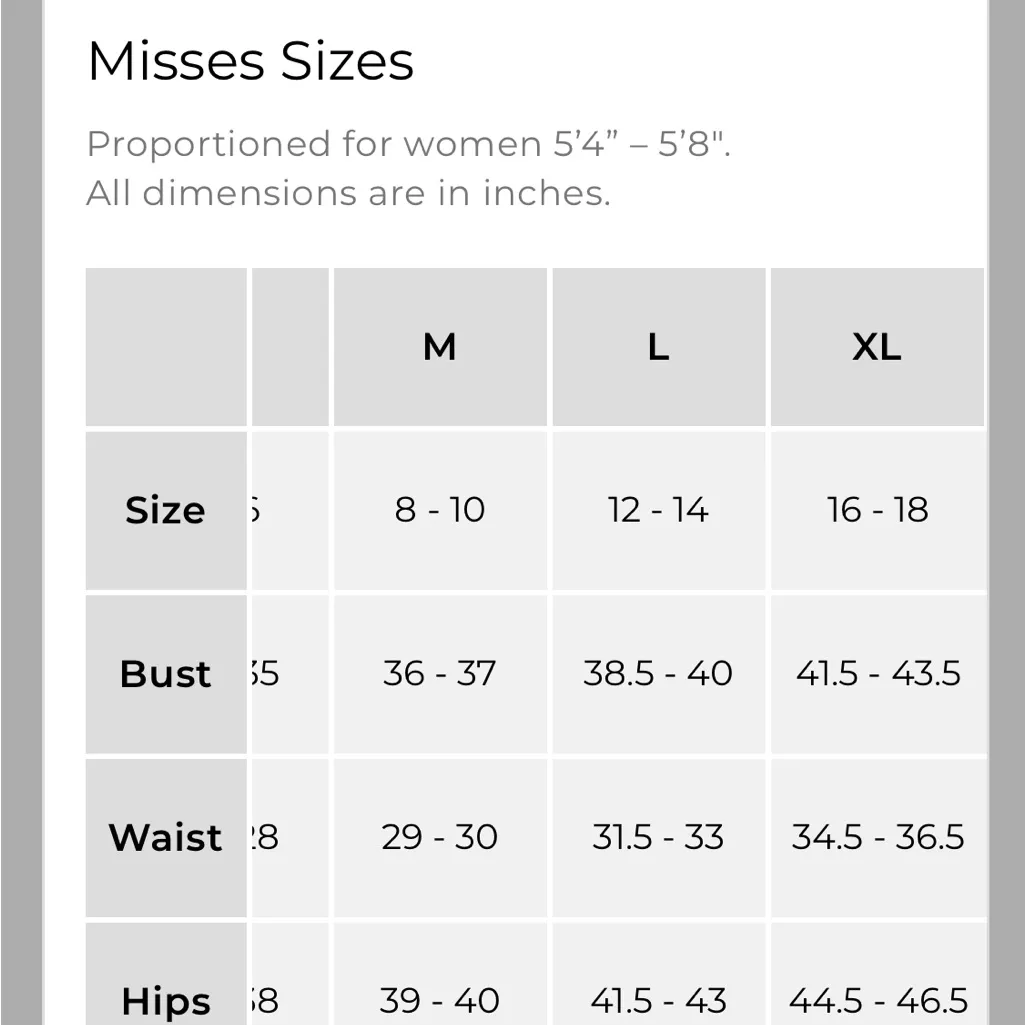The height and width of the screenshot is (1025, 1025).
Task: Click the Hips row label
Action: pos(165,1000)
